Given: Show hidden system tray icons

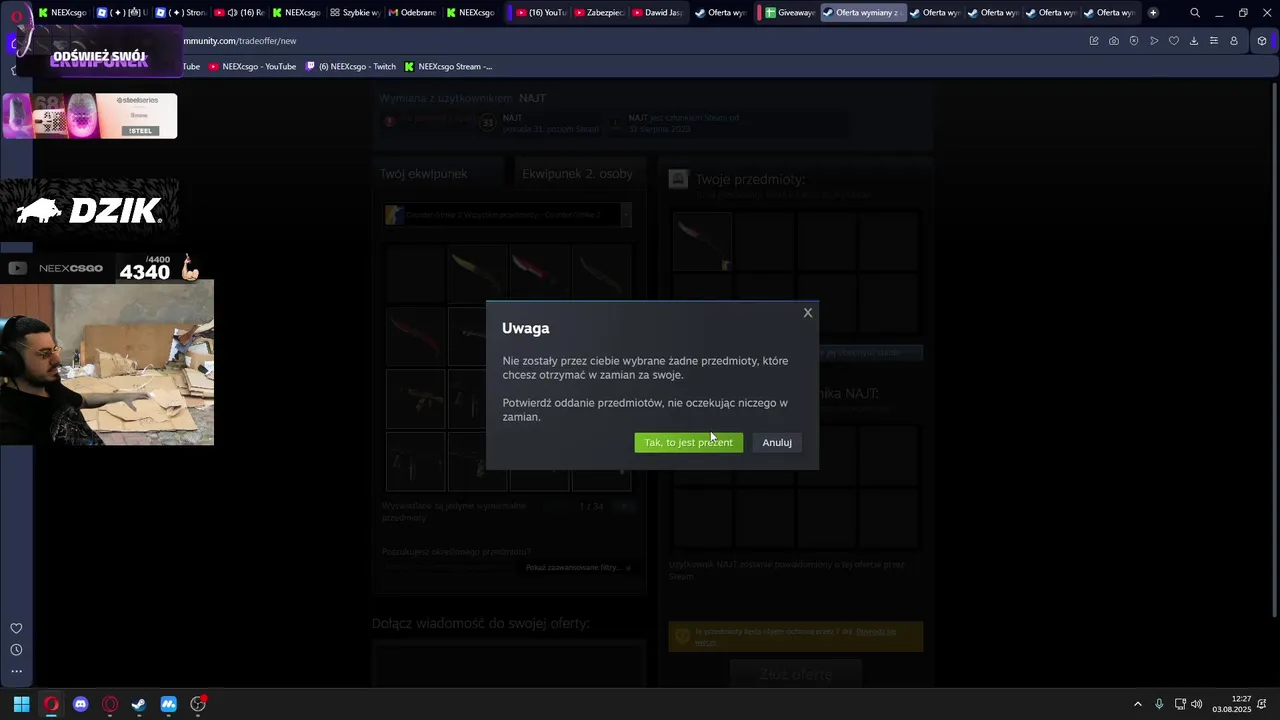Looking at the screenshot, I should tap(1137, 704).
